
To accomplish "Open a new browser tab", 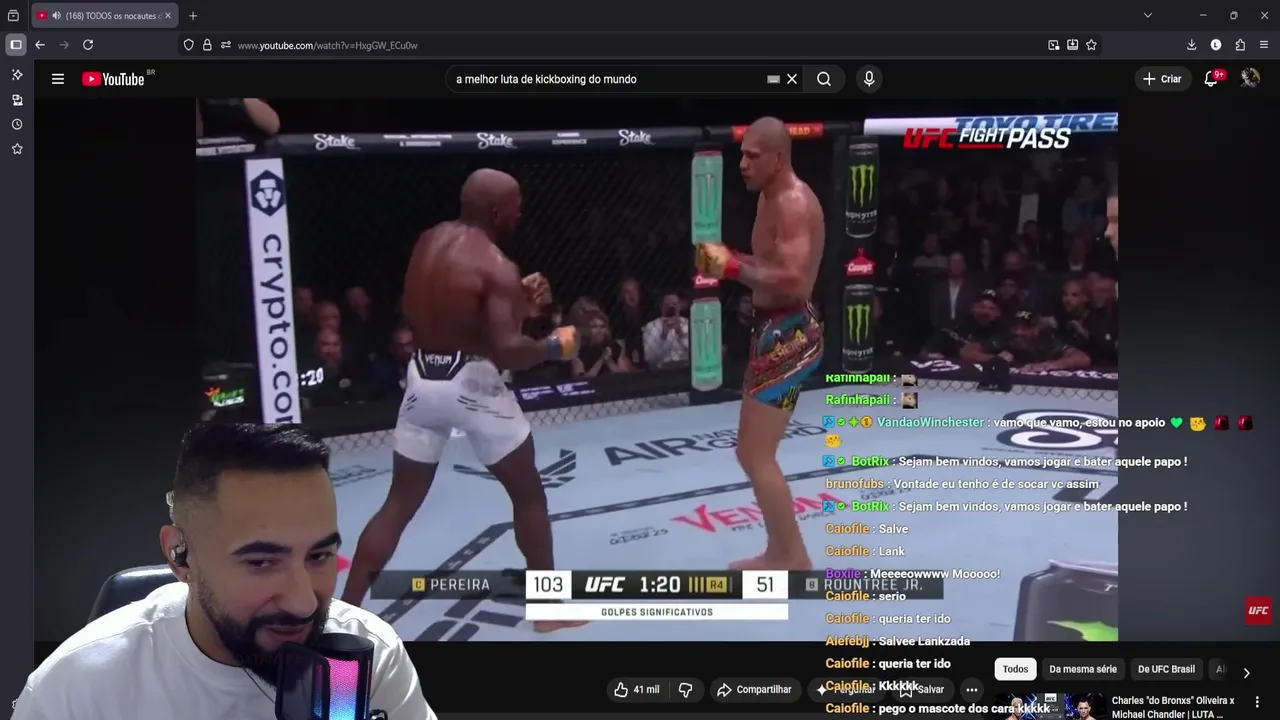I will coord(193,16).
